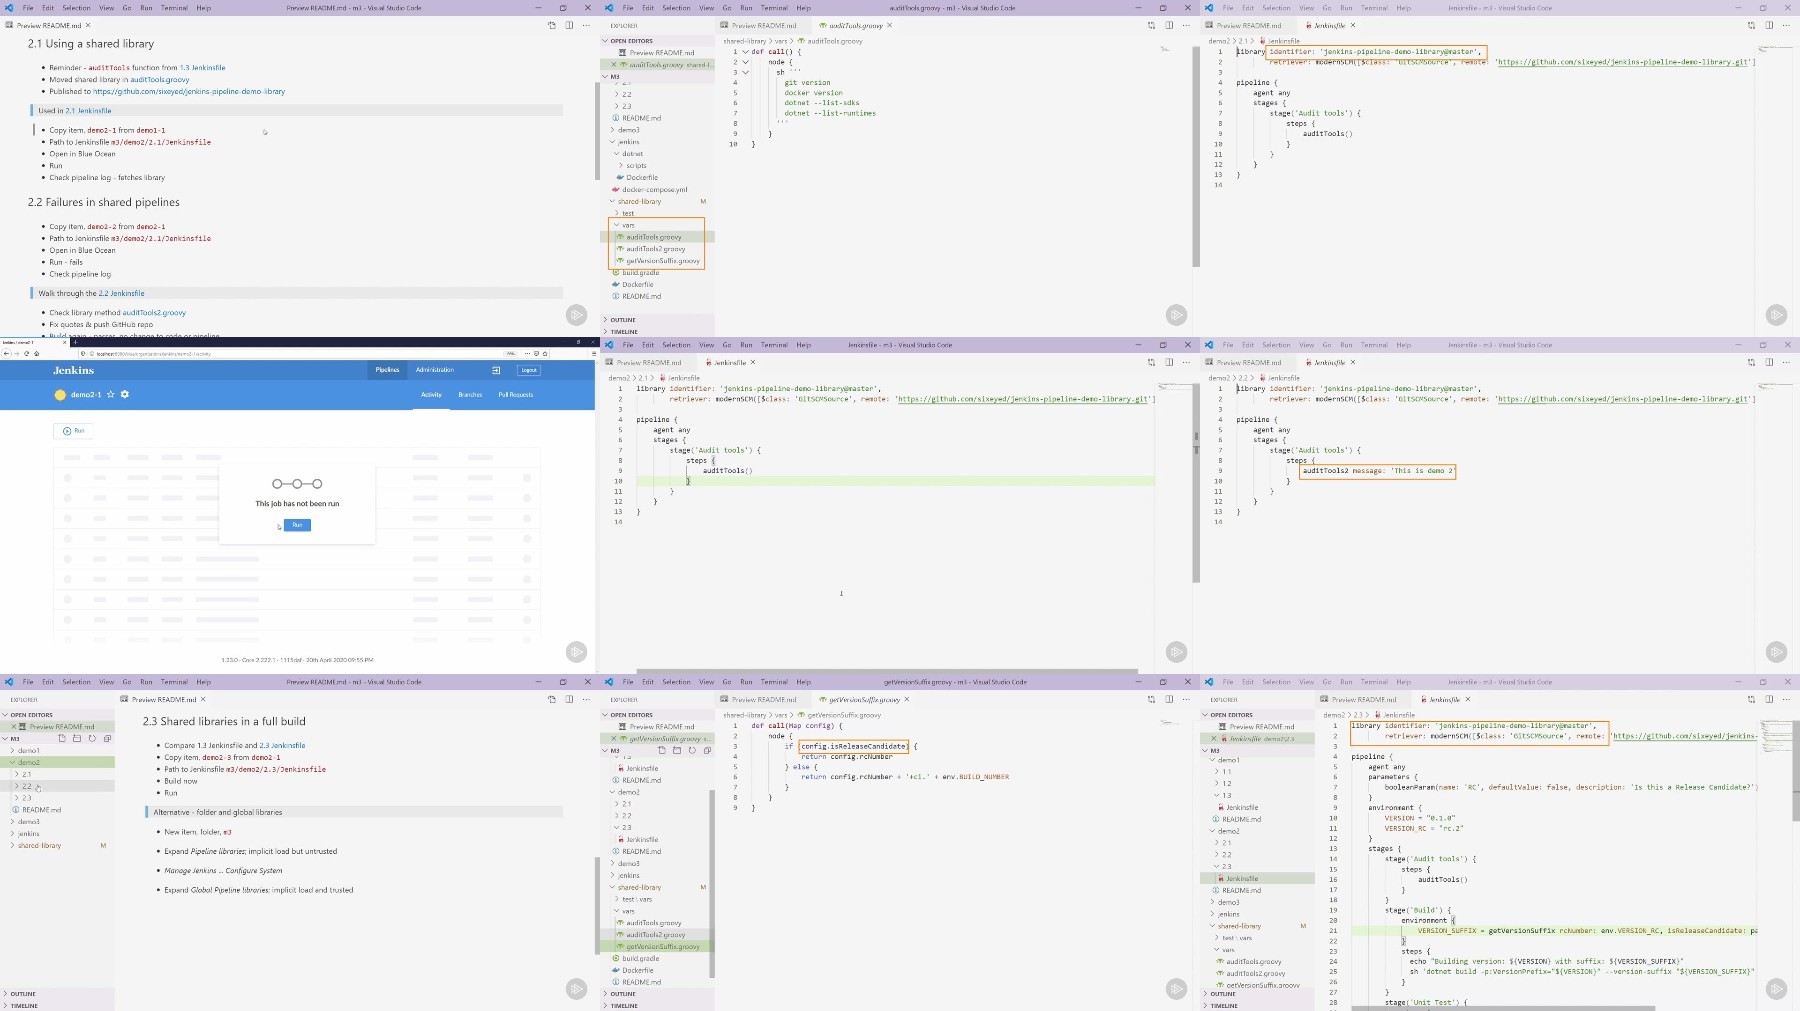Select getVersionSuffix.groovy in auditTools.groovy window Explorer

coord(663,260)
